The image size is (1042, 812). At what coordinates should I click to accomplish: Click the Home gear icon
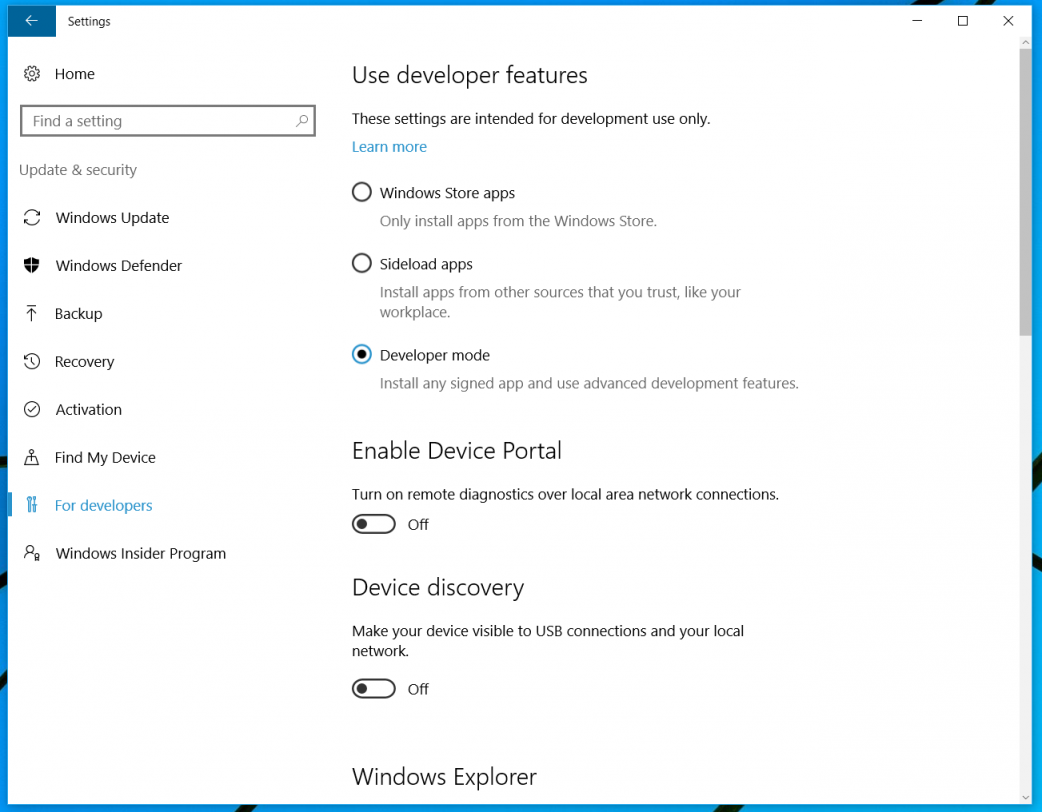[32, 74]
